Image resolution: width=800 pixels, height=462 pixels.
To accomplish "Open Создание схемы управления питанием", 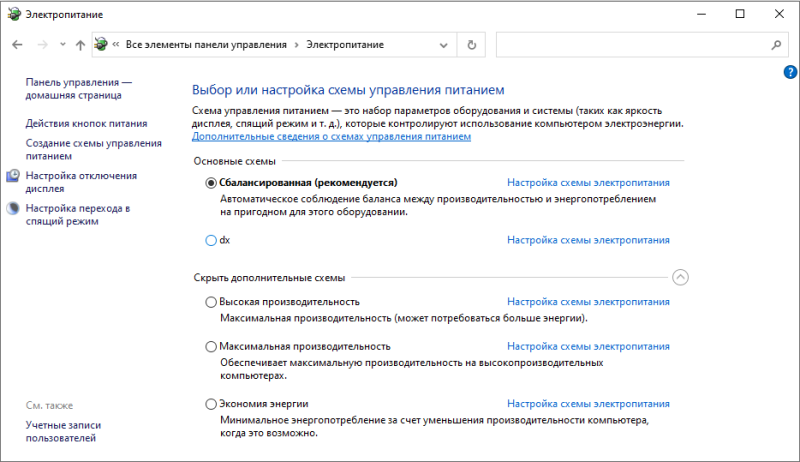I will click(94, 149).
